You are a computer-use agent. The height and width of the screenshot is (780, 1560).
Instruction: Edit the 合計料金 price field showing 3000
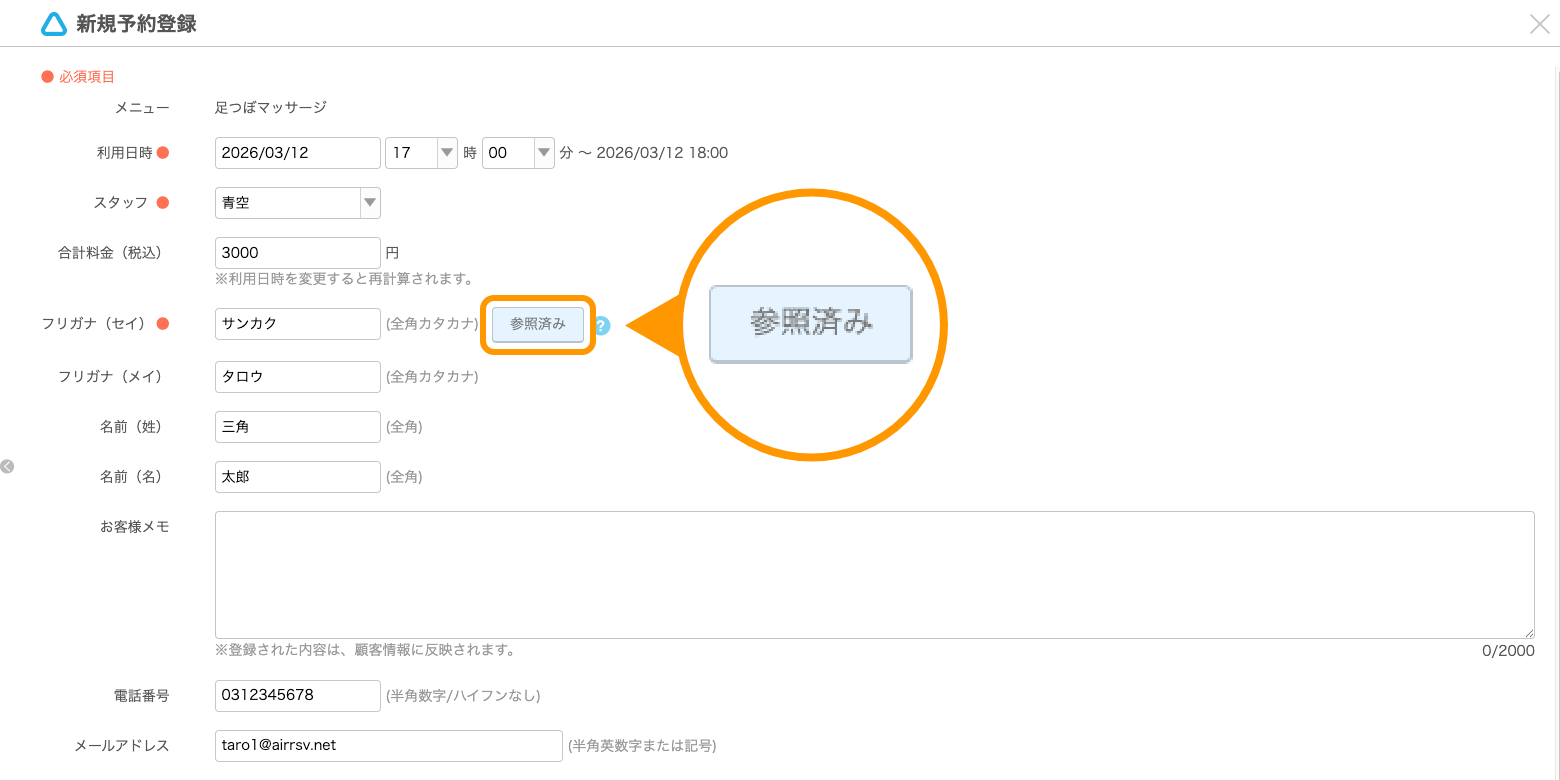pos(297,252)
